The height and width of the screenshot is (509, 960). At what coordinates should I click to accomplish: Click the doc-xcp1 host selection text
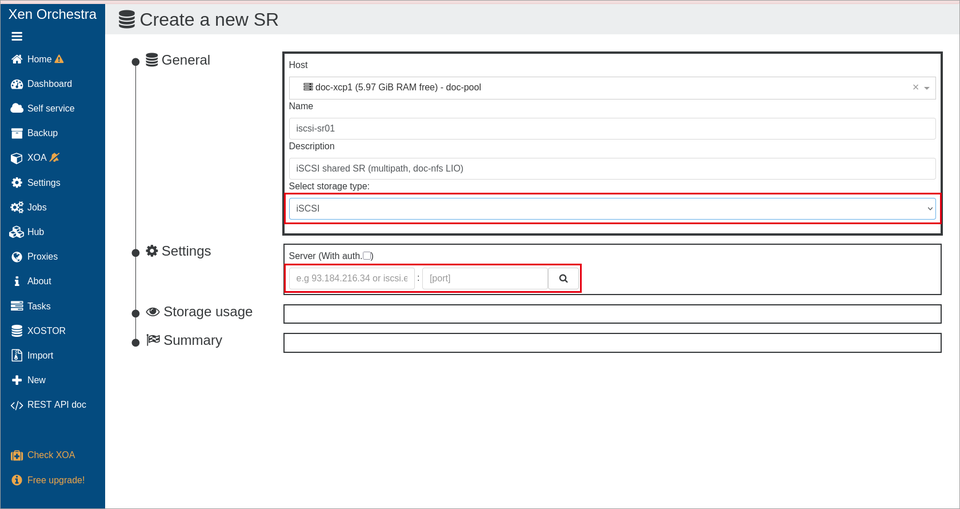tap(398, 88)
